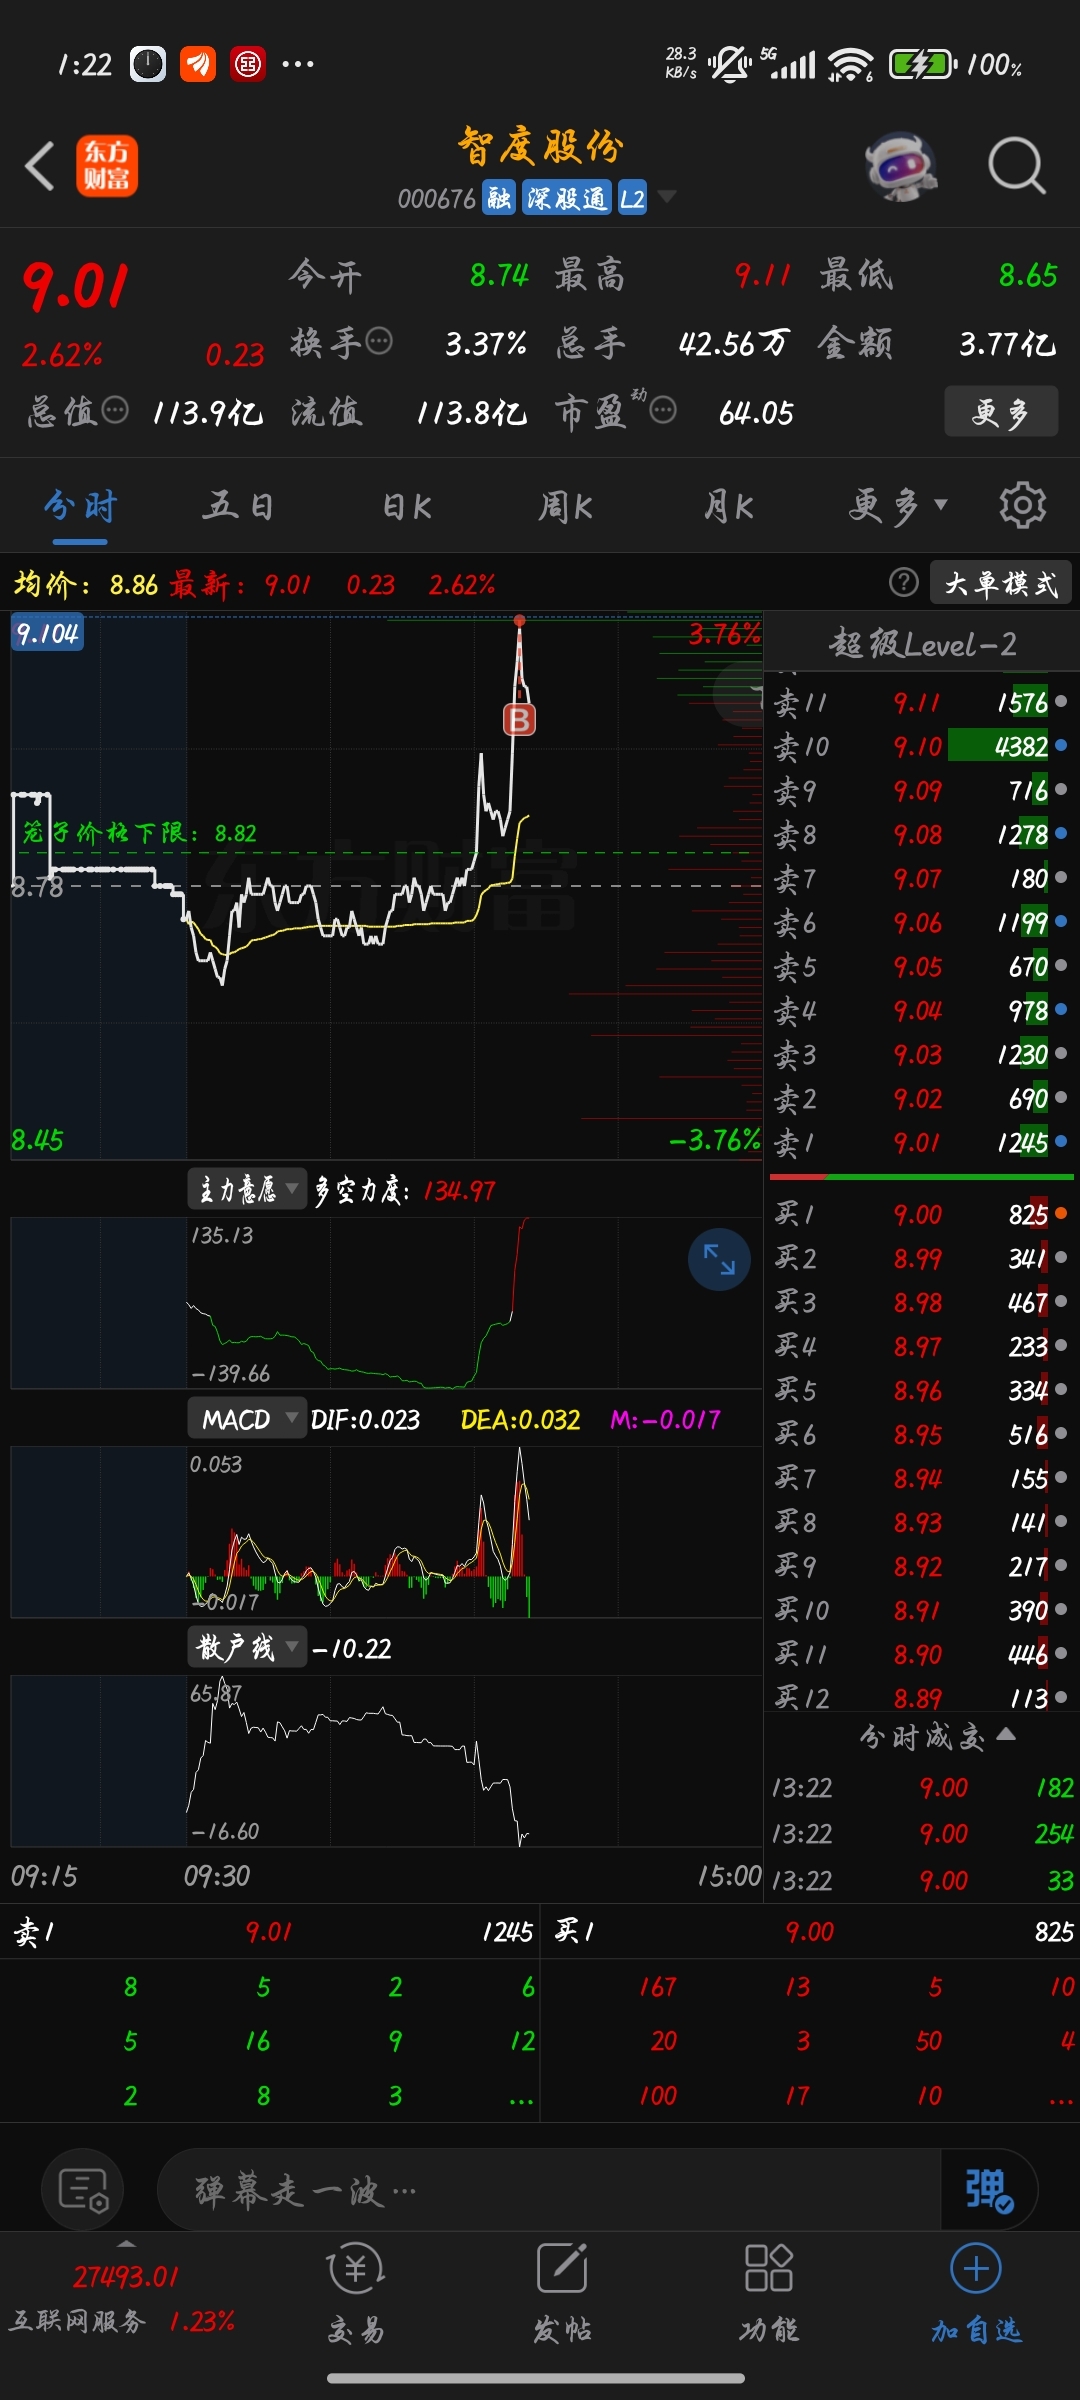Open the 更多 chart period dropdown
The height and width of the screenshot is (2400, 1080).
(x=897, y=506)
